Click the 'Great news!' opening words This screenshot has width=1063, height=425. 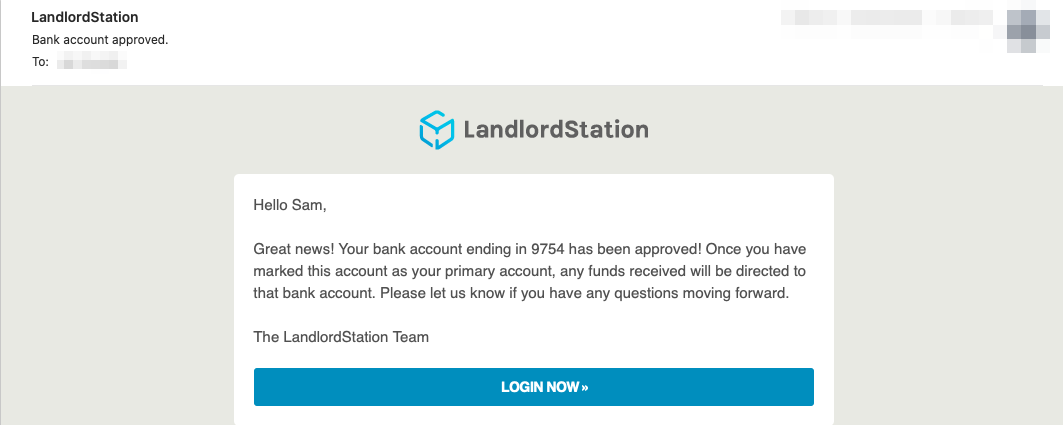(294, 249)
